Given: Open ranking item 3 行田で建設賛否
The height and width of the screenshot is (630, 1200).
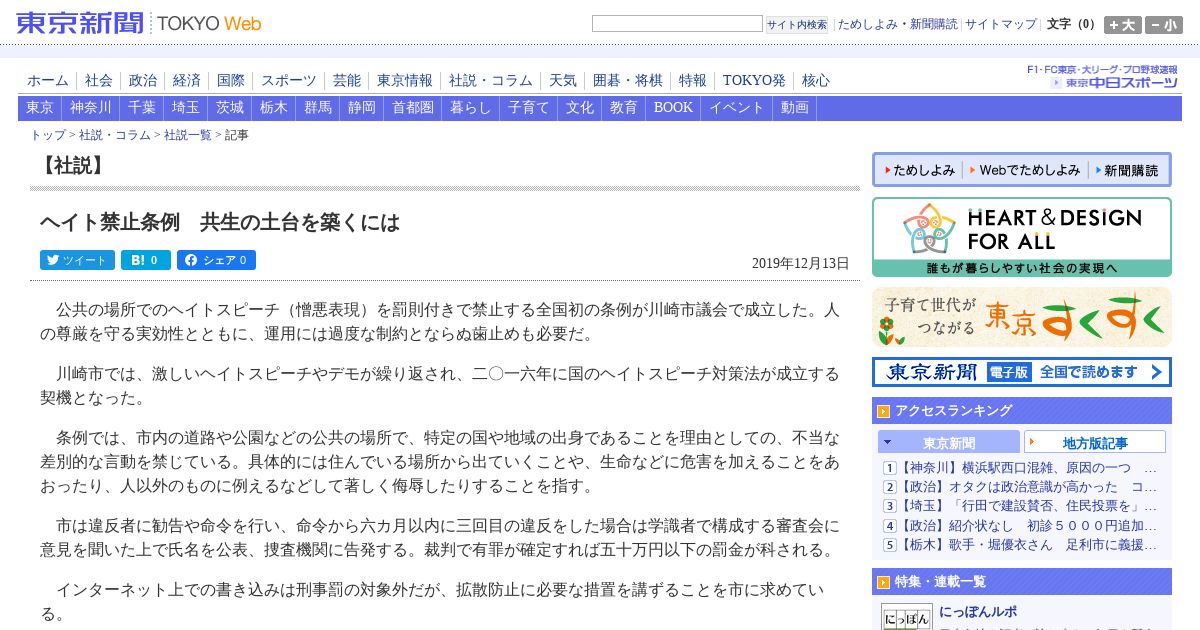Looking at the screenshot, I should tap(1028, 506).
